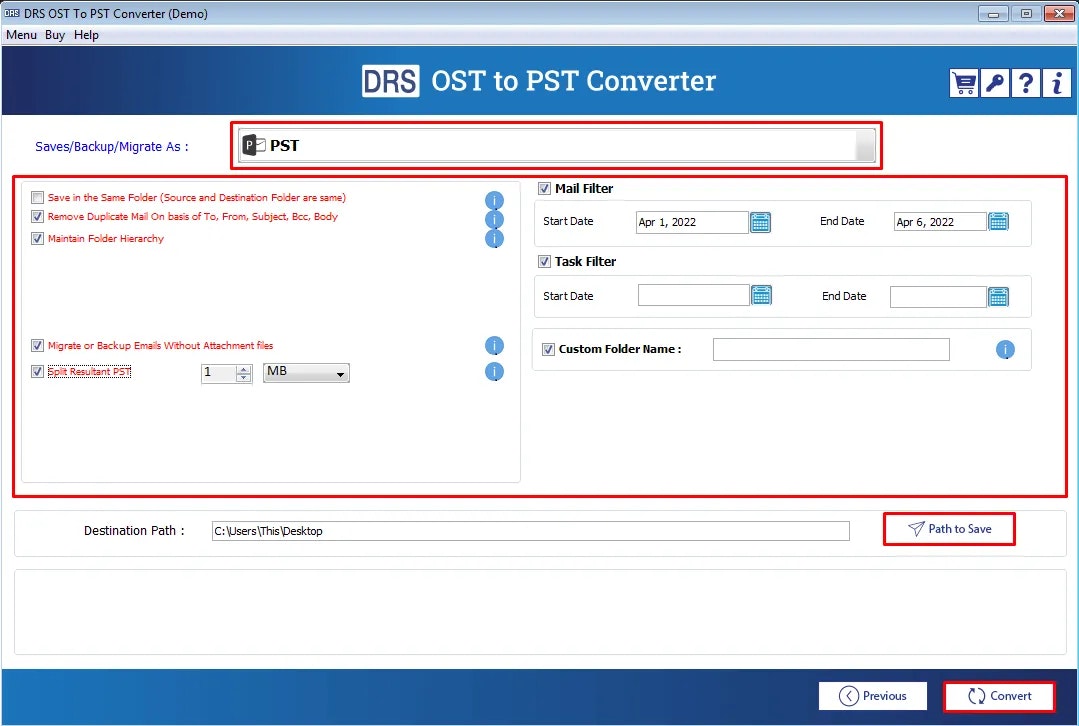This screenshot has width=1079, height=726.
Task: Open the split size unit dropdown showing MB
Action: (340, 372)
